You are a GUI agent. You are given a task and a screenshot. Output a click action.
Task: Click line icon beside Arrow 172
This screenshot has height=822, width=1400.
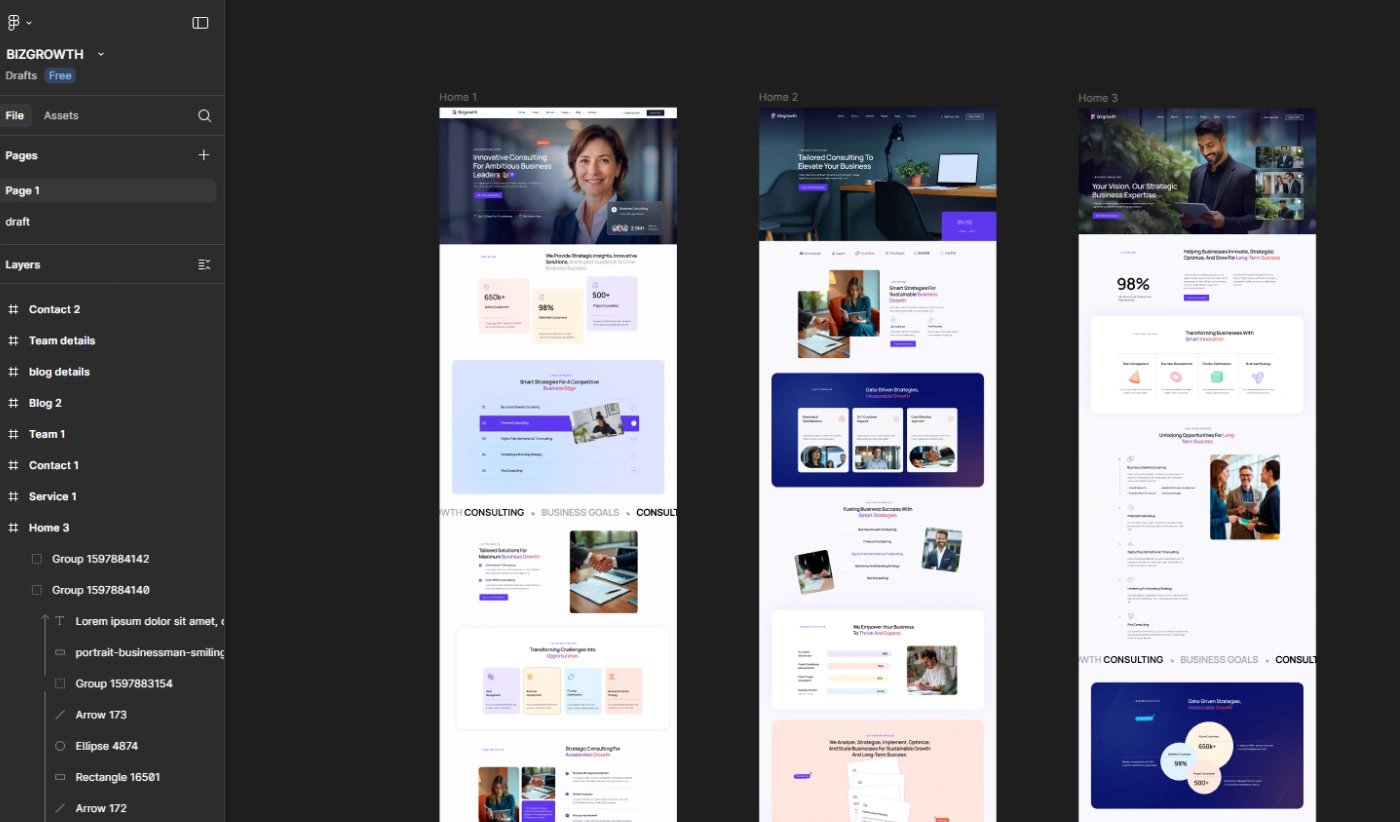pos(60,808)
